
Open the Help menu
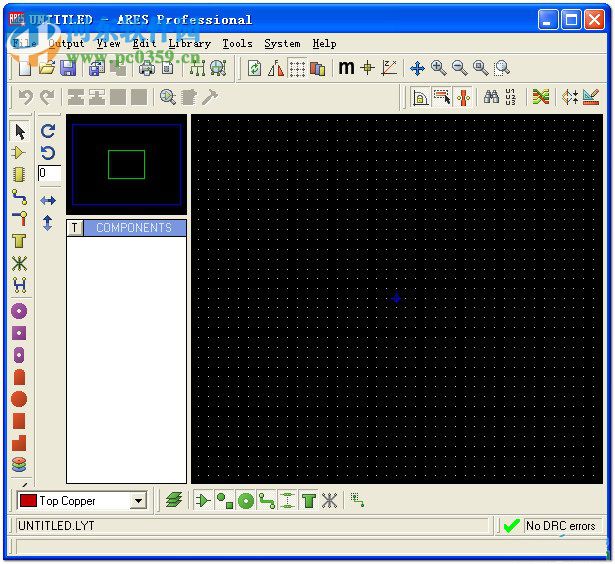324,44
